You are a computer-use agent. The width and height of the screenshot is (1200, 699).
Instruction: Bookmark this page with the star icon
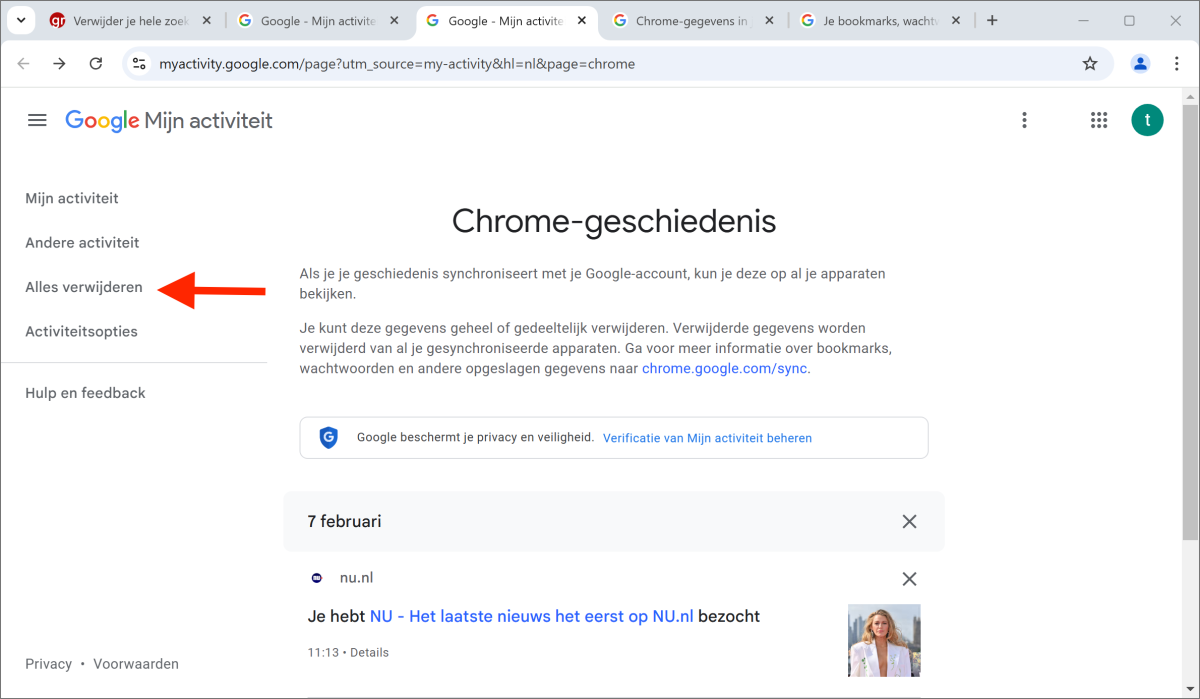(x=1090, y=64)
